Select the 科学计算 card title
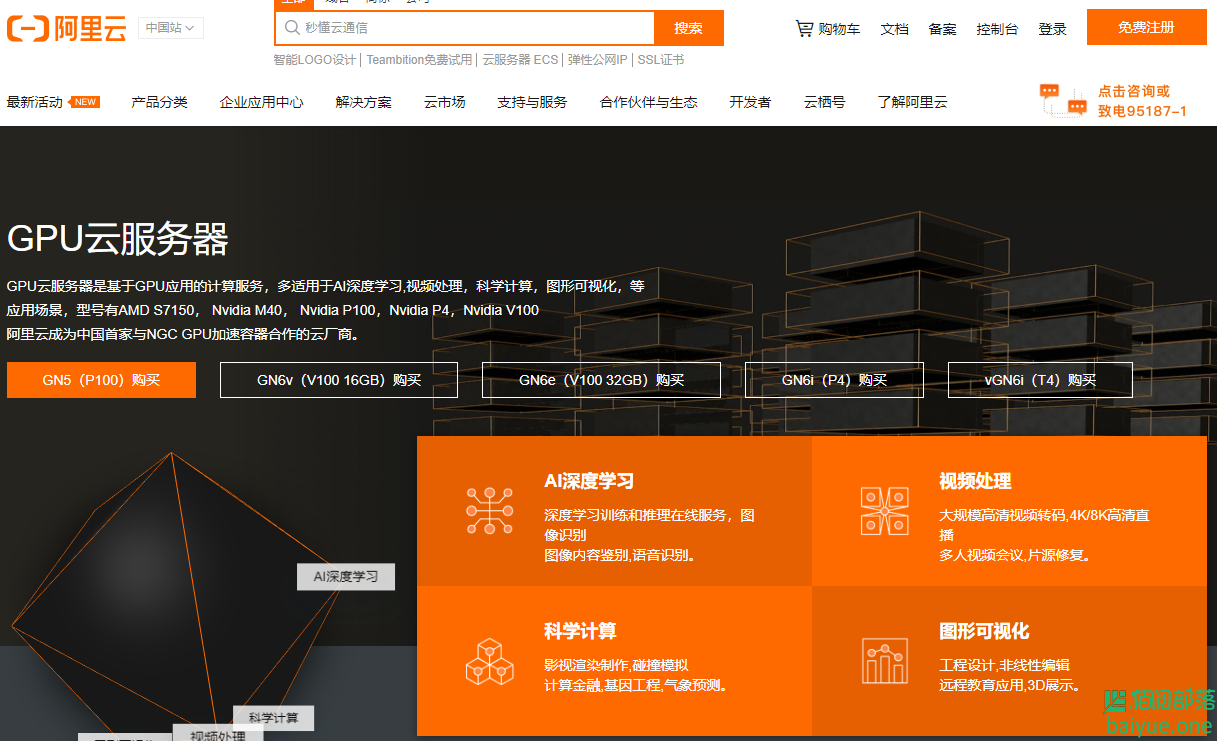Viewport: 1217px width, 741px height. (x=580, y=631)
